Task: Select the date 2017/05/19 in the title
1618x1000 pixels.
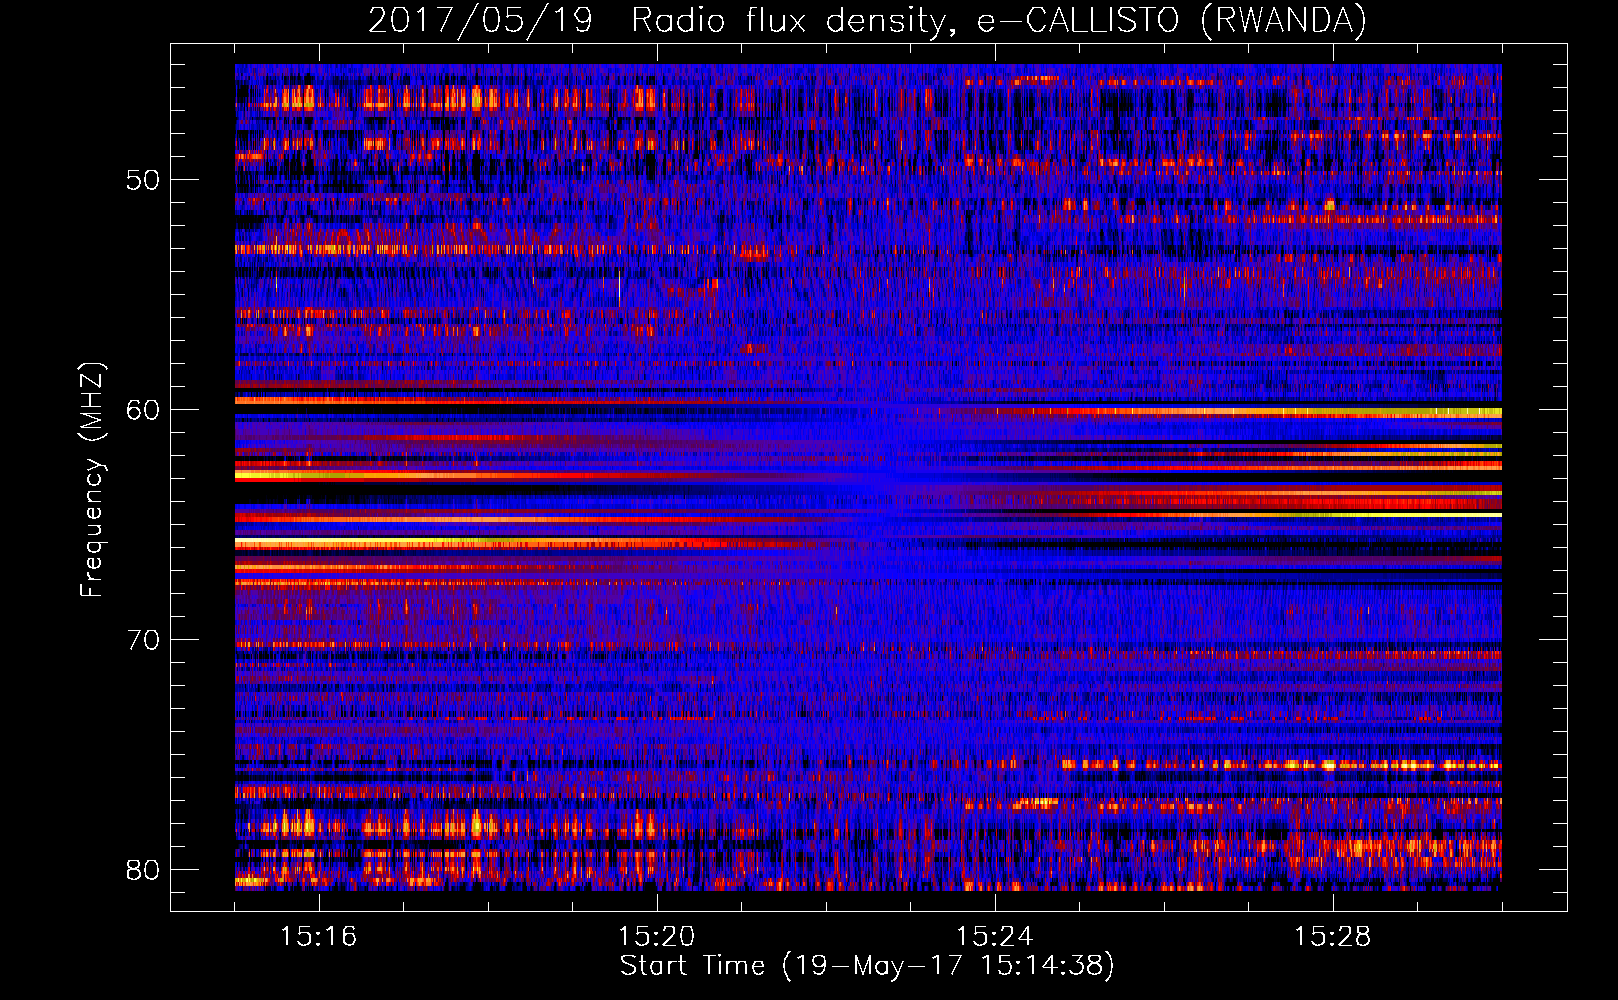Action: tap(480, 21)
